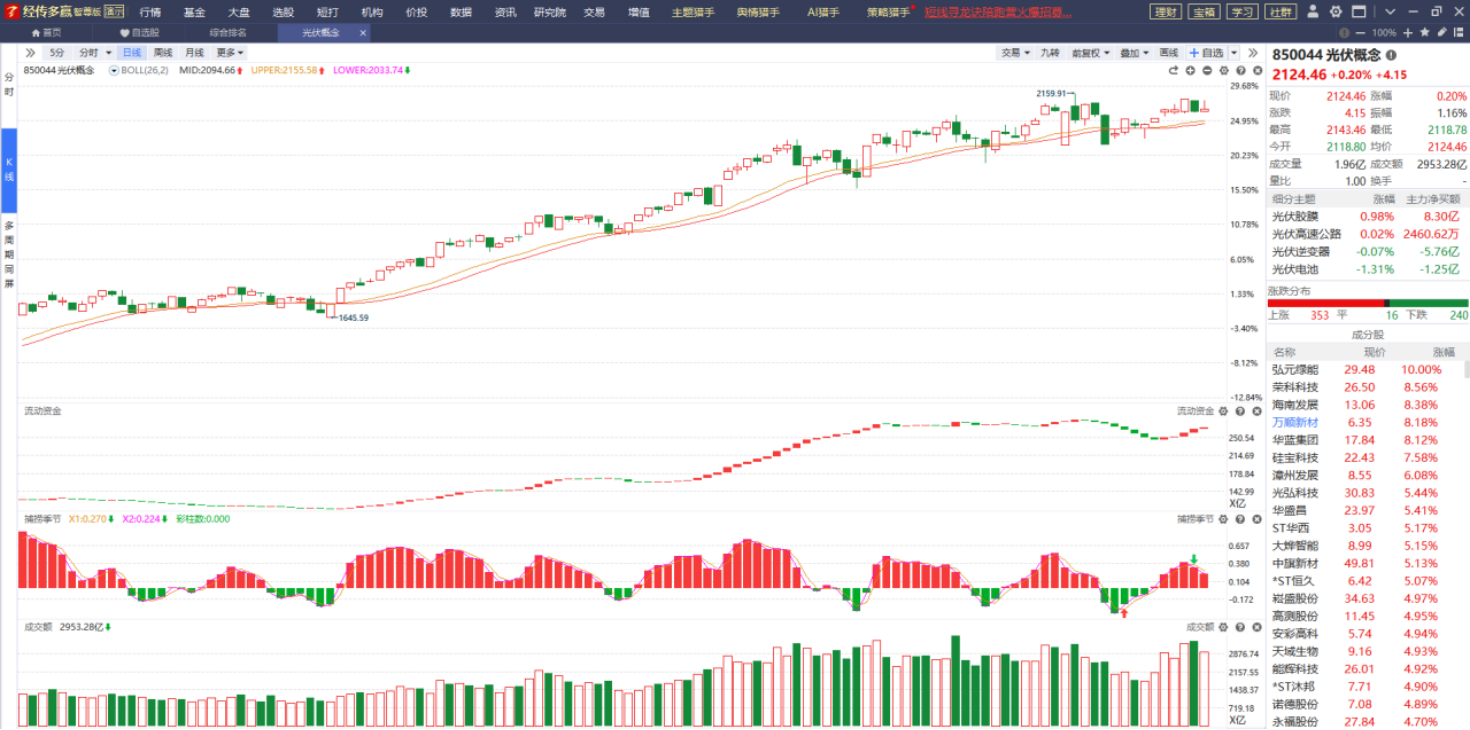Image resolution: width=1470 pixels, height=730 pixels.
Task: Open settings via the top gear icon
Action: (1335, 12)
